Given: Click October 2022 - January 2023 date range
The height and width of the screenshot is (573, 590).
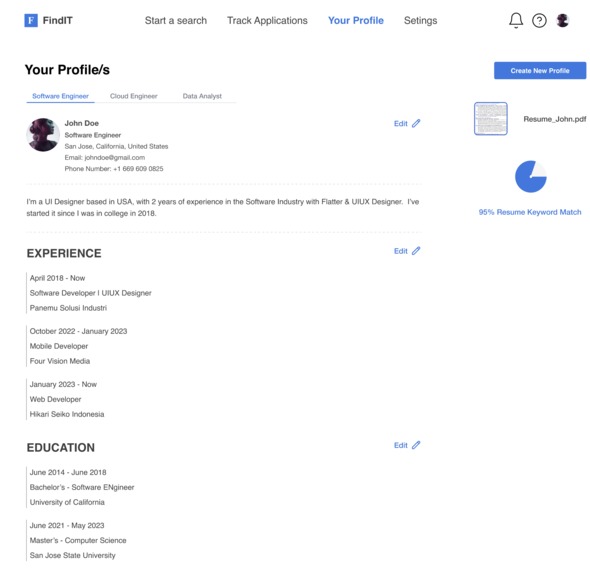Looking at the screenshot, I should [78, 331].
